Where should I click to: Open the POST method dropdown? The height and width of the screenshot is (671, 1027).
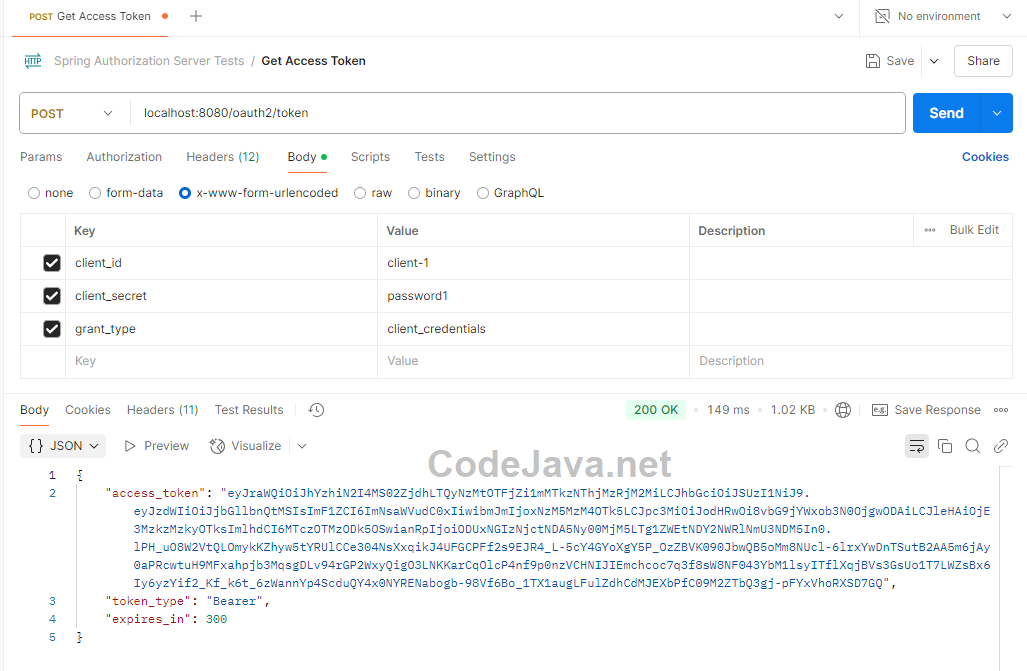point(71,113)
